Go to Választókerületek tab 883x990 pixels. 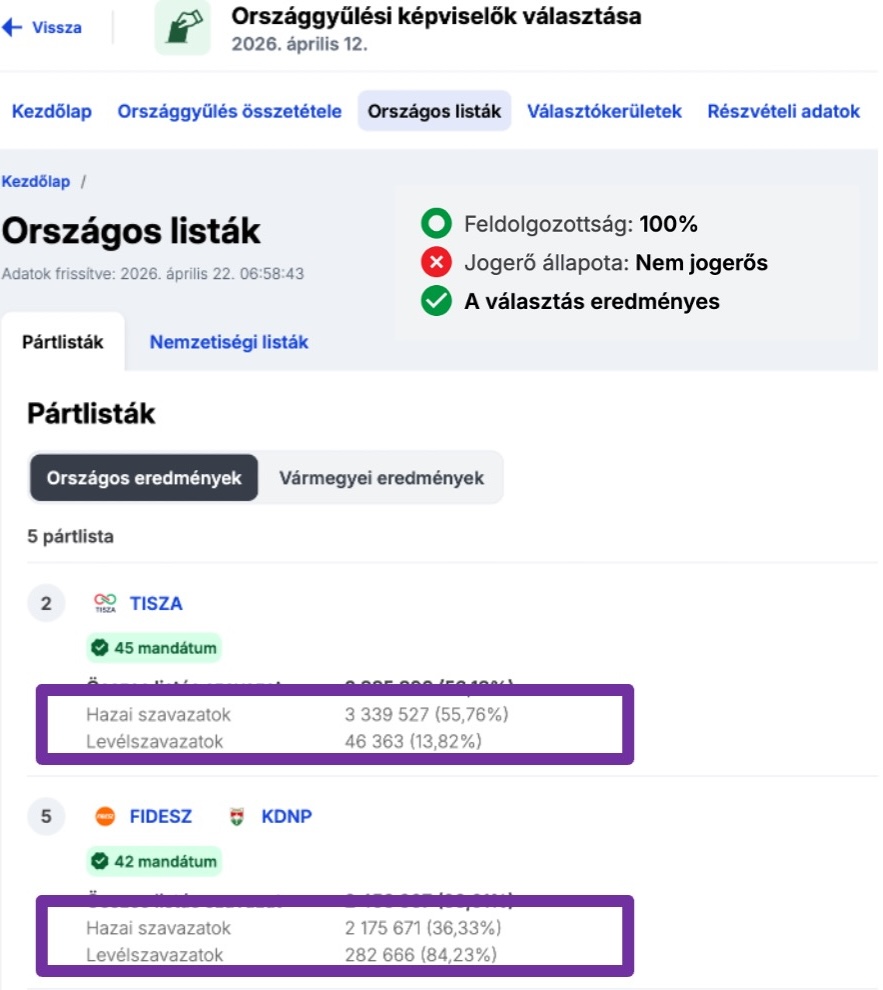click(x=604, y=112)
